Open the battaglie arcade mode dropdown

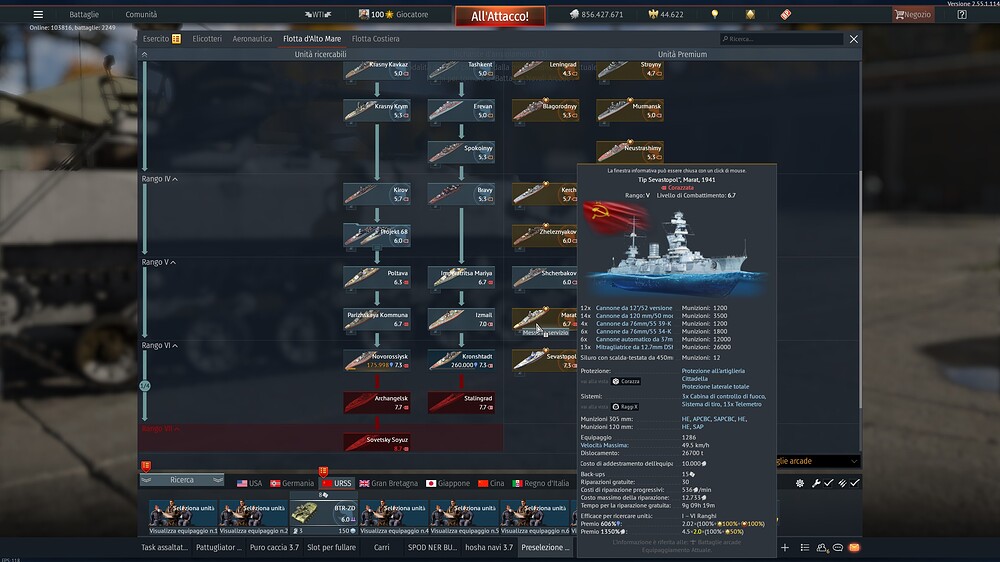click(818, 461)
